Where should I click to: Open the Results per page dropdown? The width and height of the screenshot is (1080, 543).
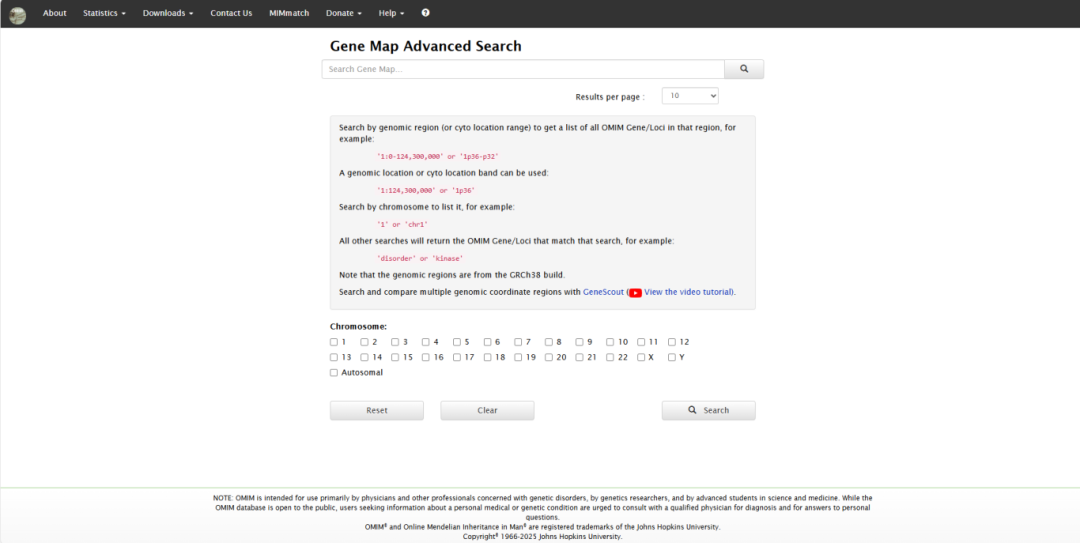coord(690,96)
